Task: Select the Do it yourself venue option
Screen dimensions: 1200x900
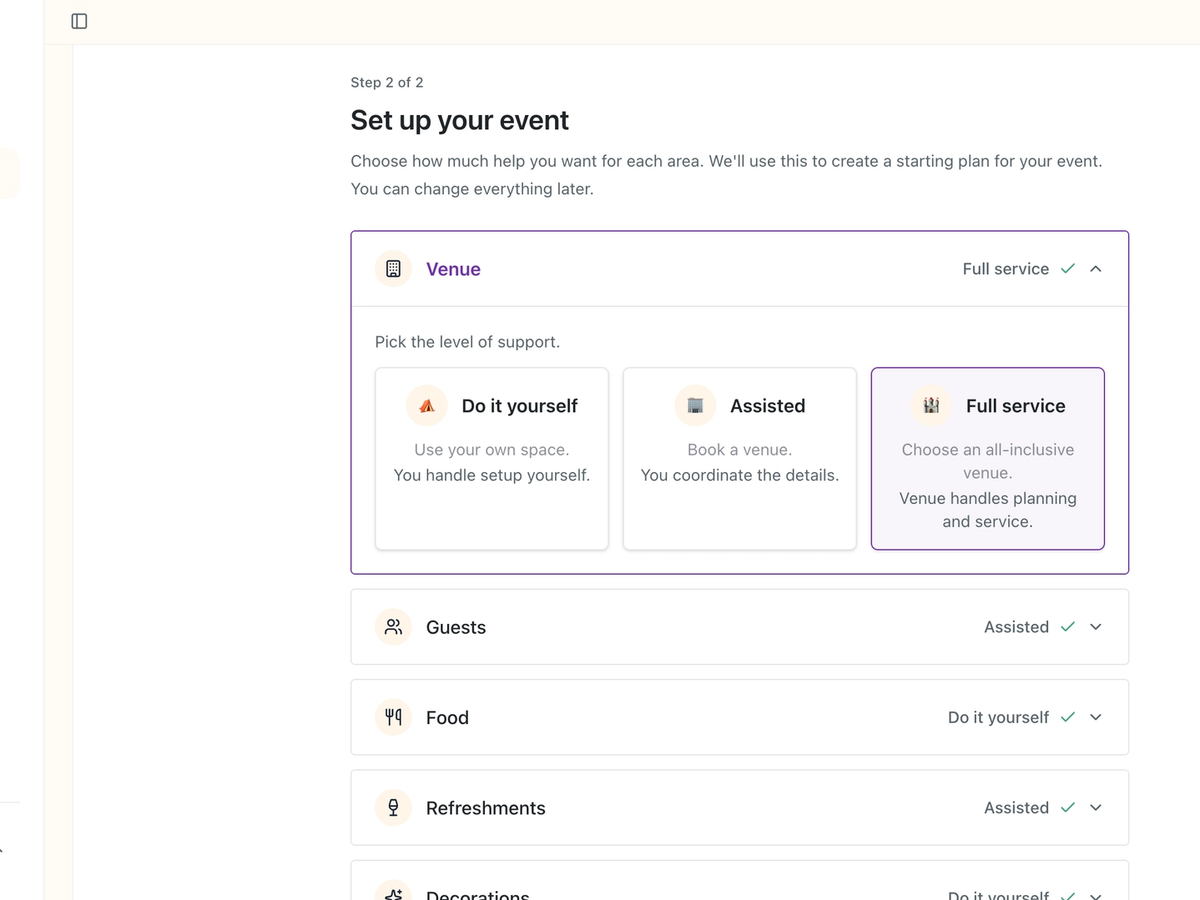Action: click(492, 459)
